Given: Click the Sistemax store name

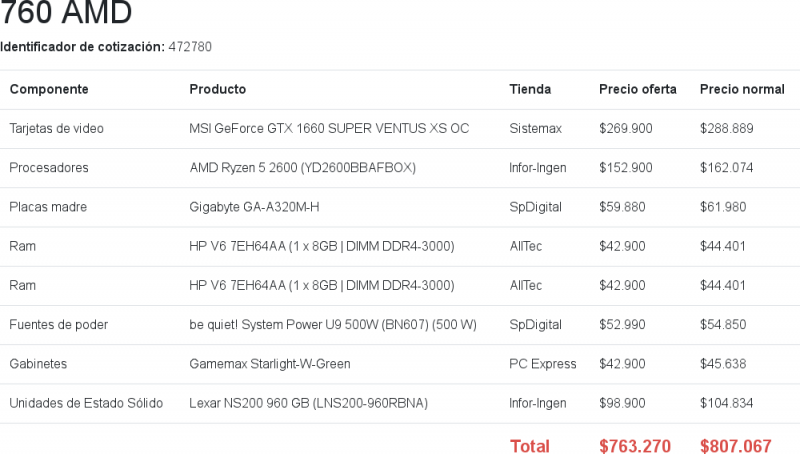Looking at the screenshot, I should point(535,129).
